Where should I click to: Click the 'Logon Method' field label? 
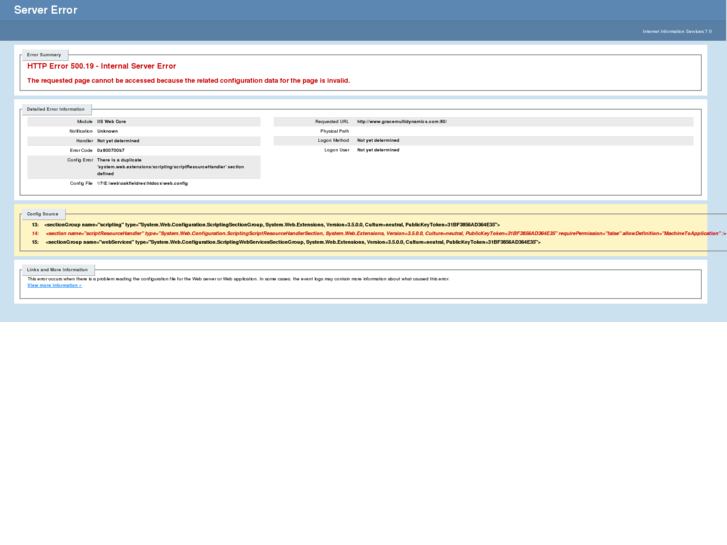pos(333,141)
